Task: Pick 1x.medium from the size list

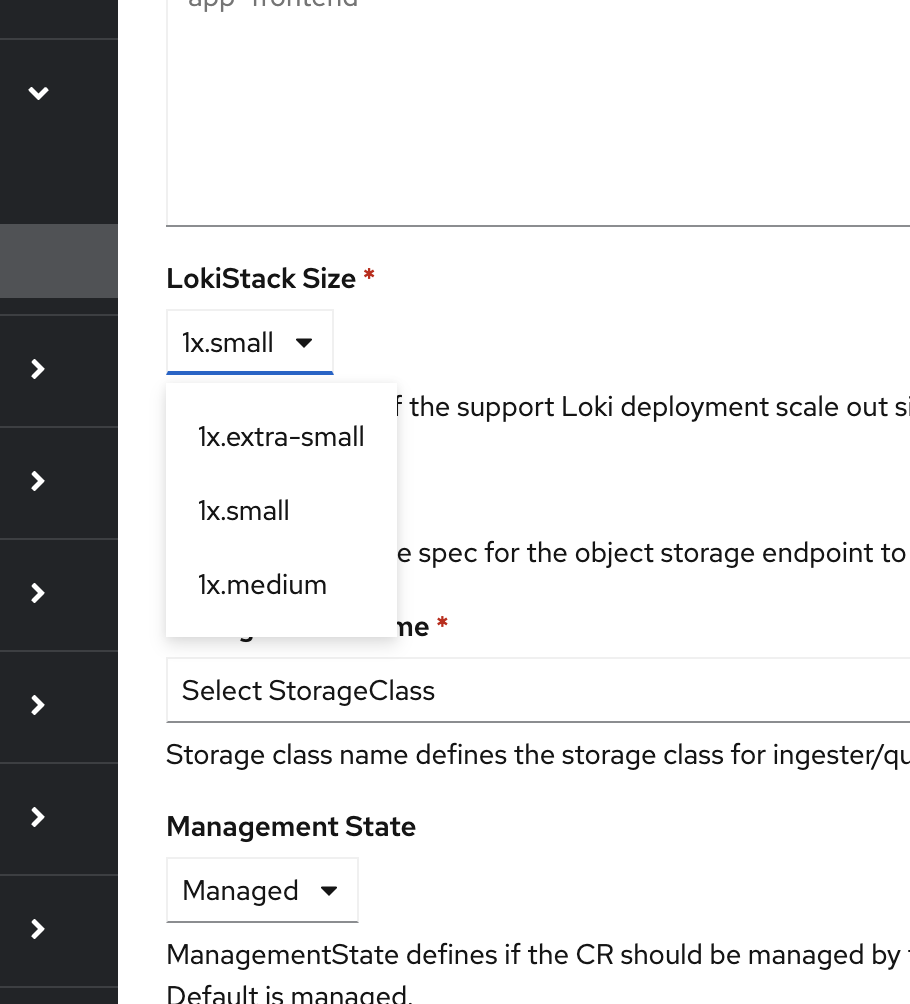Action: (262, 585)
